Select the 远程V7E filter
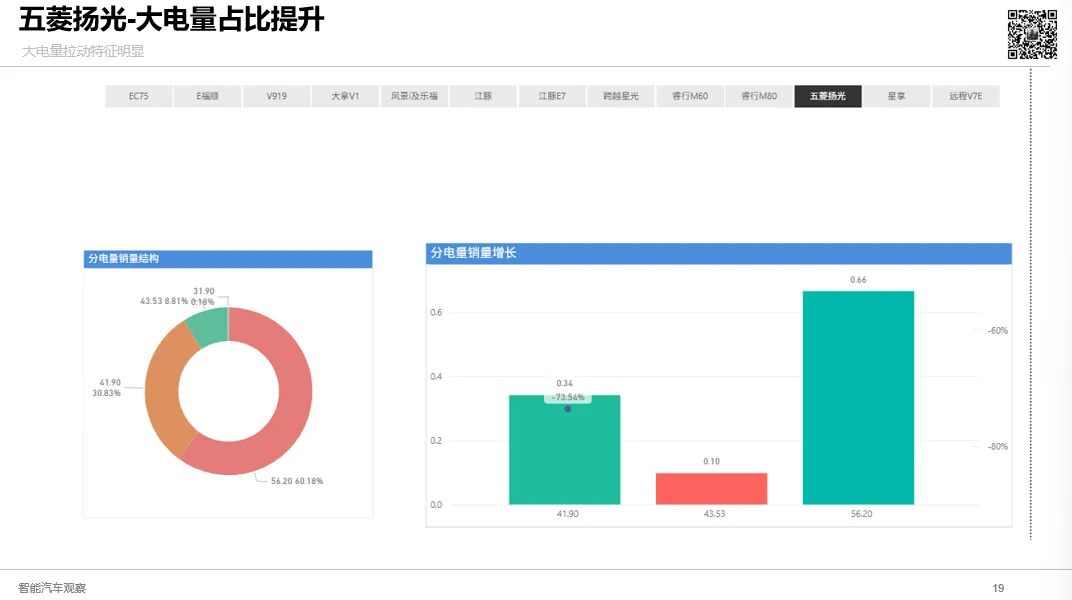1072x600 pixels. point(966,96)
